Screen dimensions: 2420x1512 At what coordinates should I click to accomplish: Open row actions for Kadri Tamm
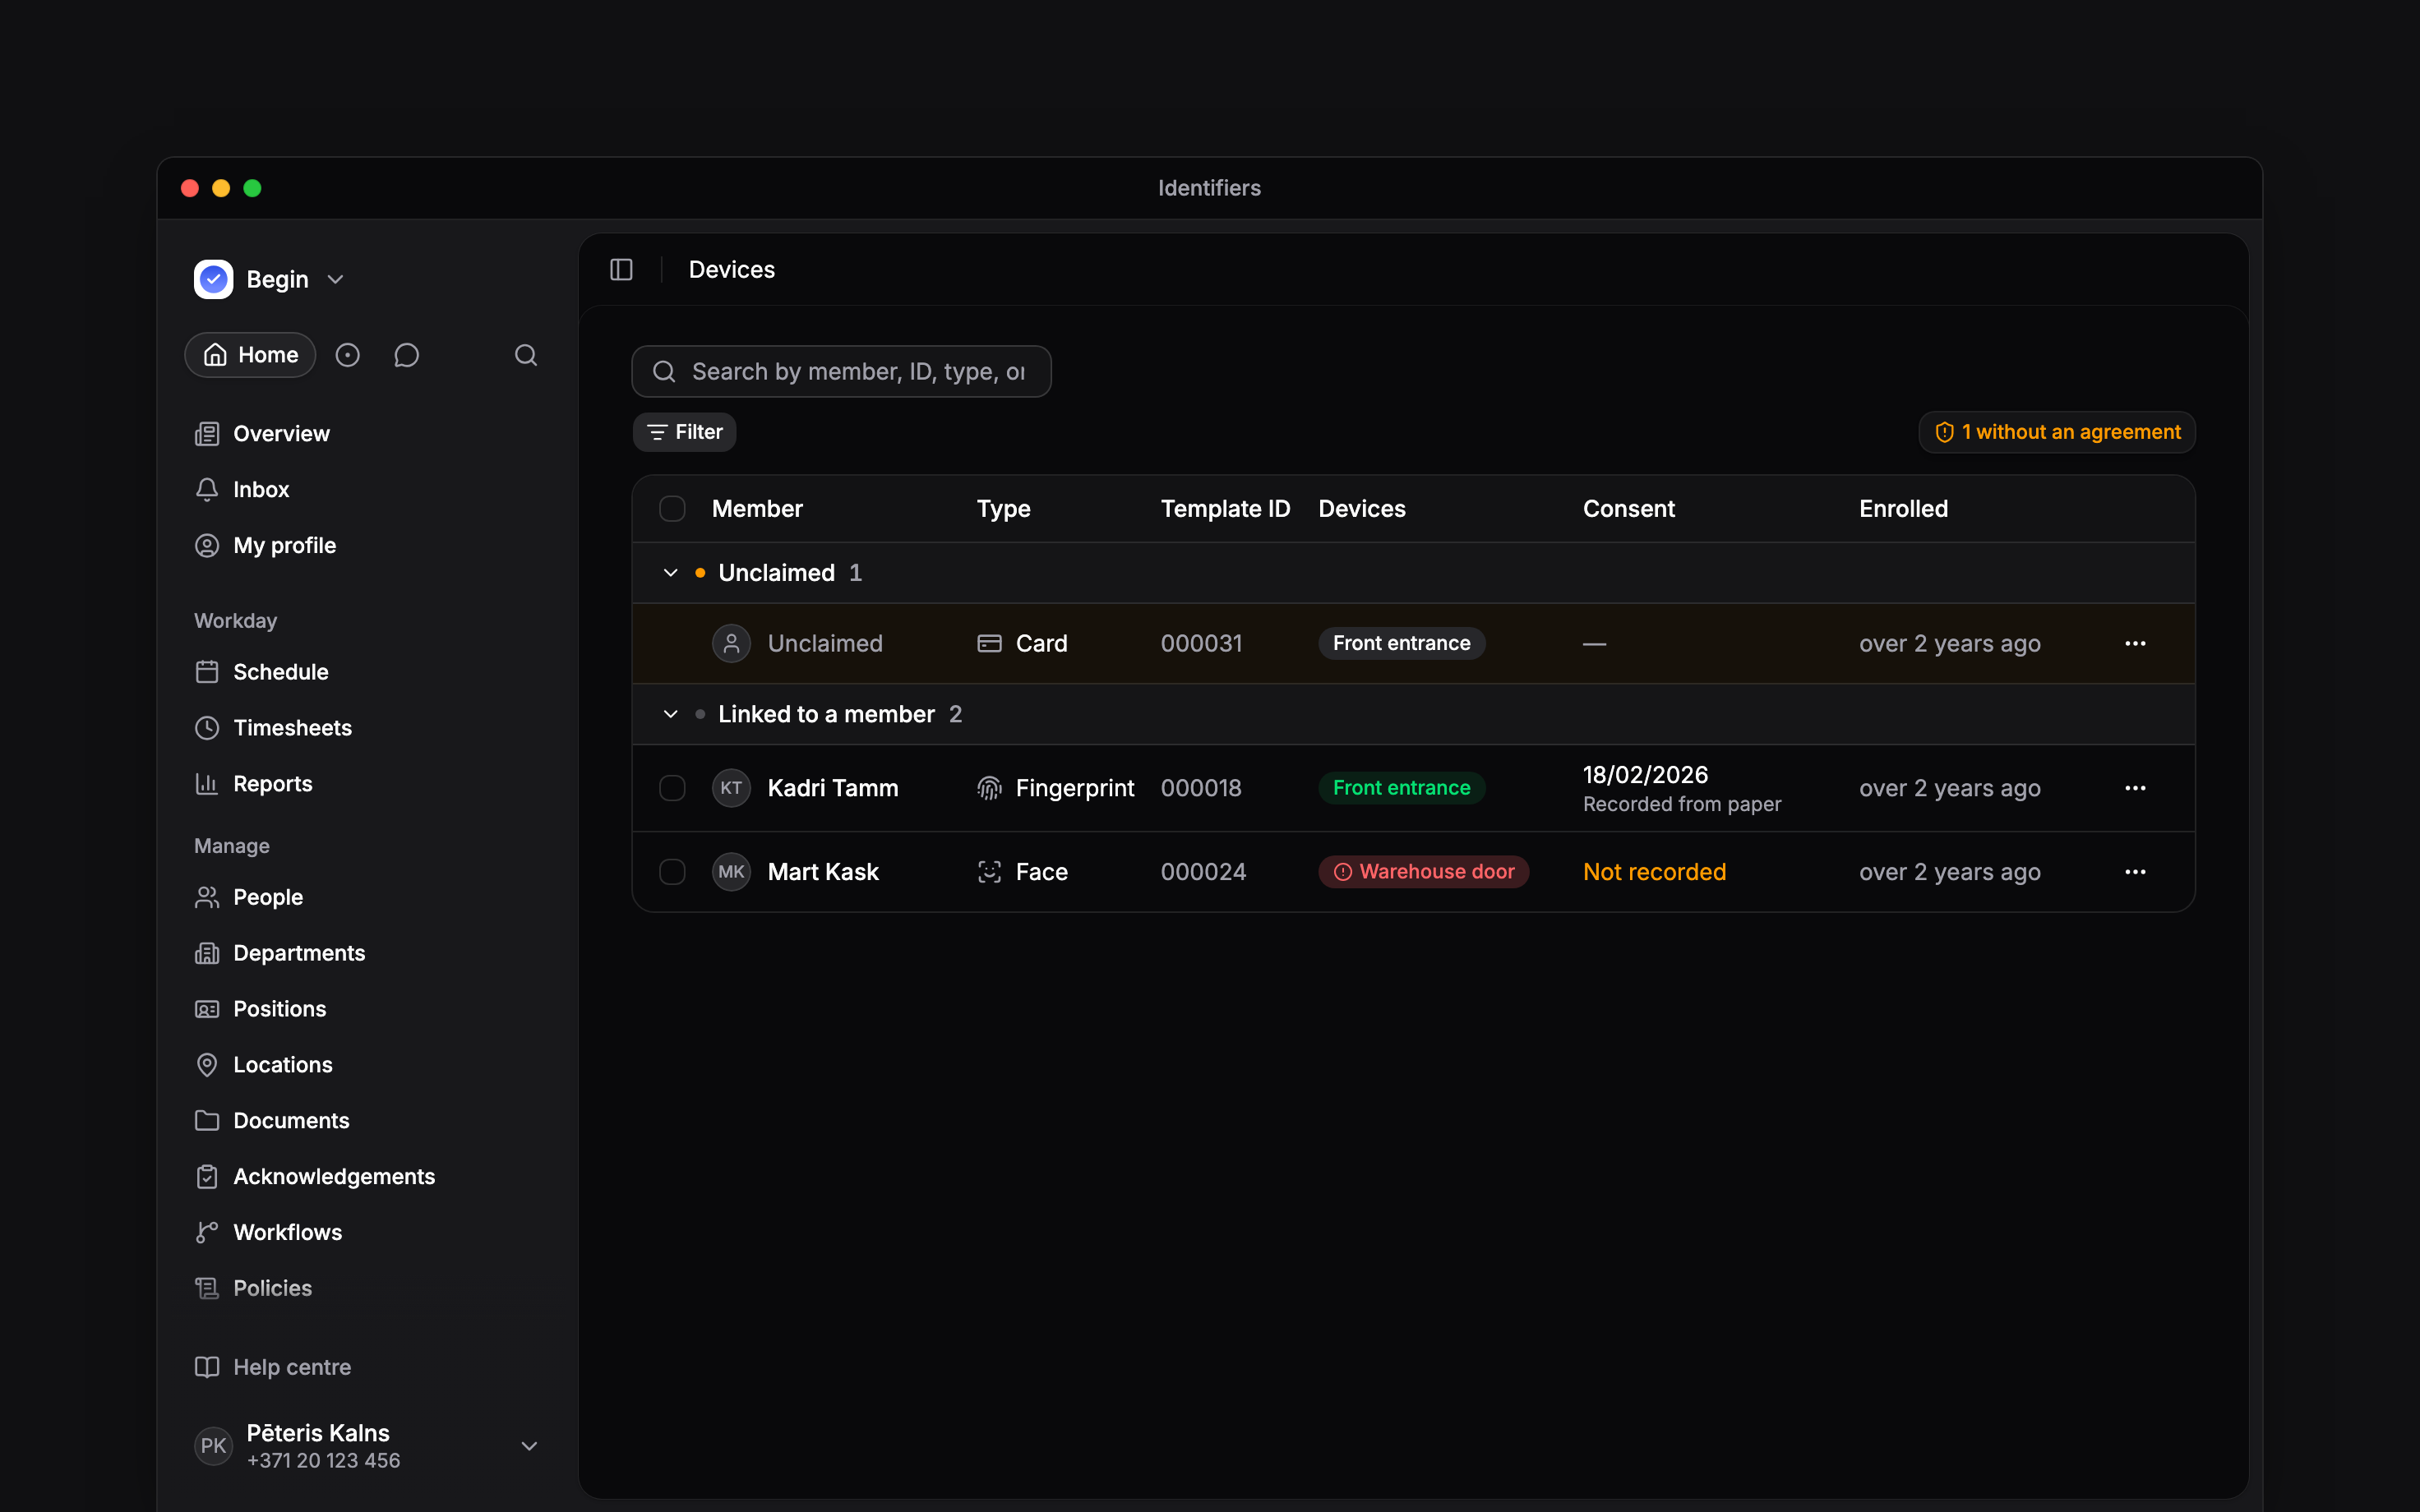point(2135,788)
